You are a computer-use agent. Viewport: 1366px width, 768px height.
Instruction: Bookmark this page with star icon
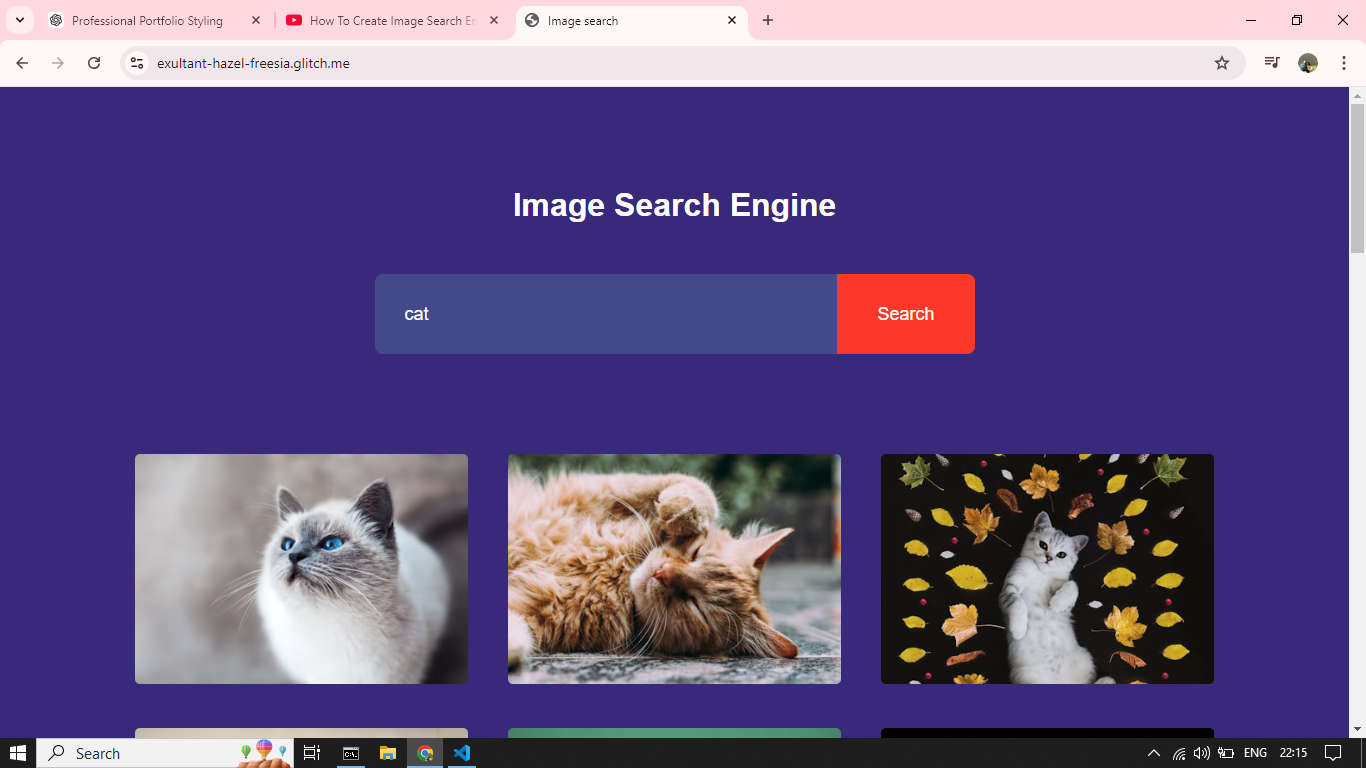pyautogui.click(x=1222, y=63)
